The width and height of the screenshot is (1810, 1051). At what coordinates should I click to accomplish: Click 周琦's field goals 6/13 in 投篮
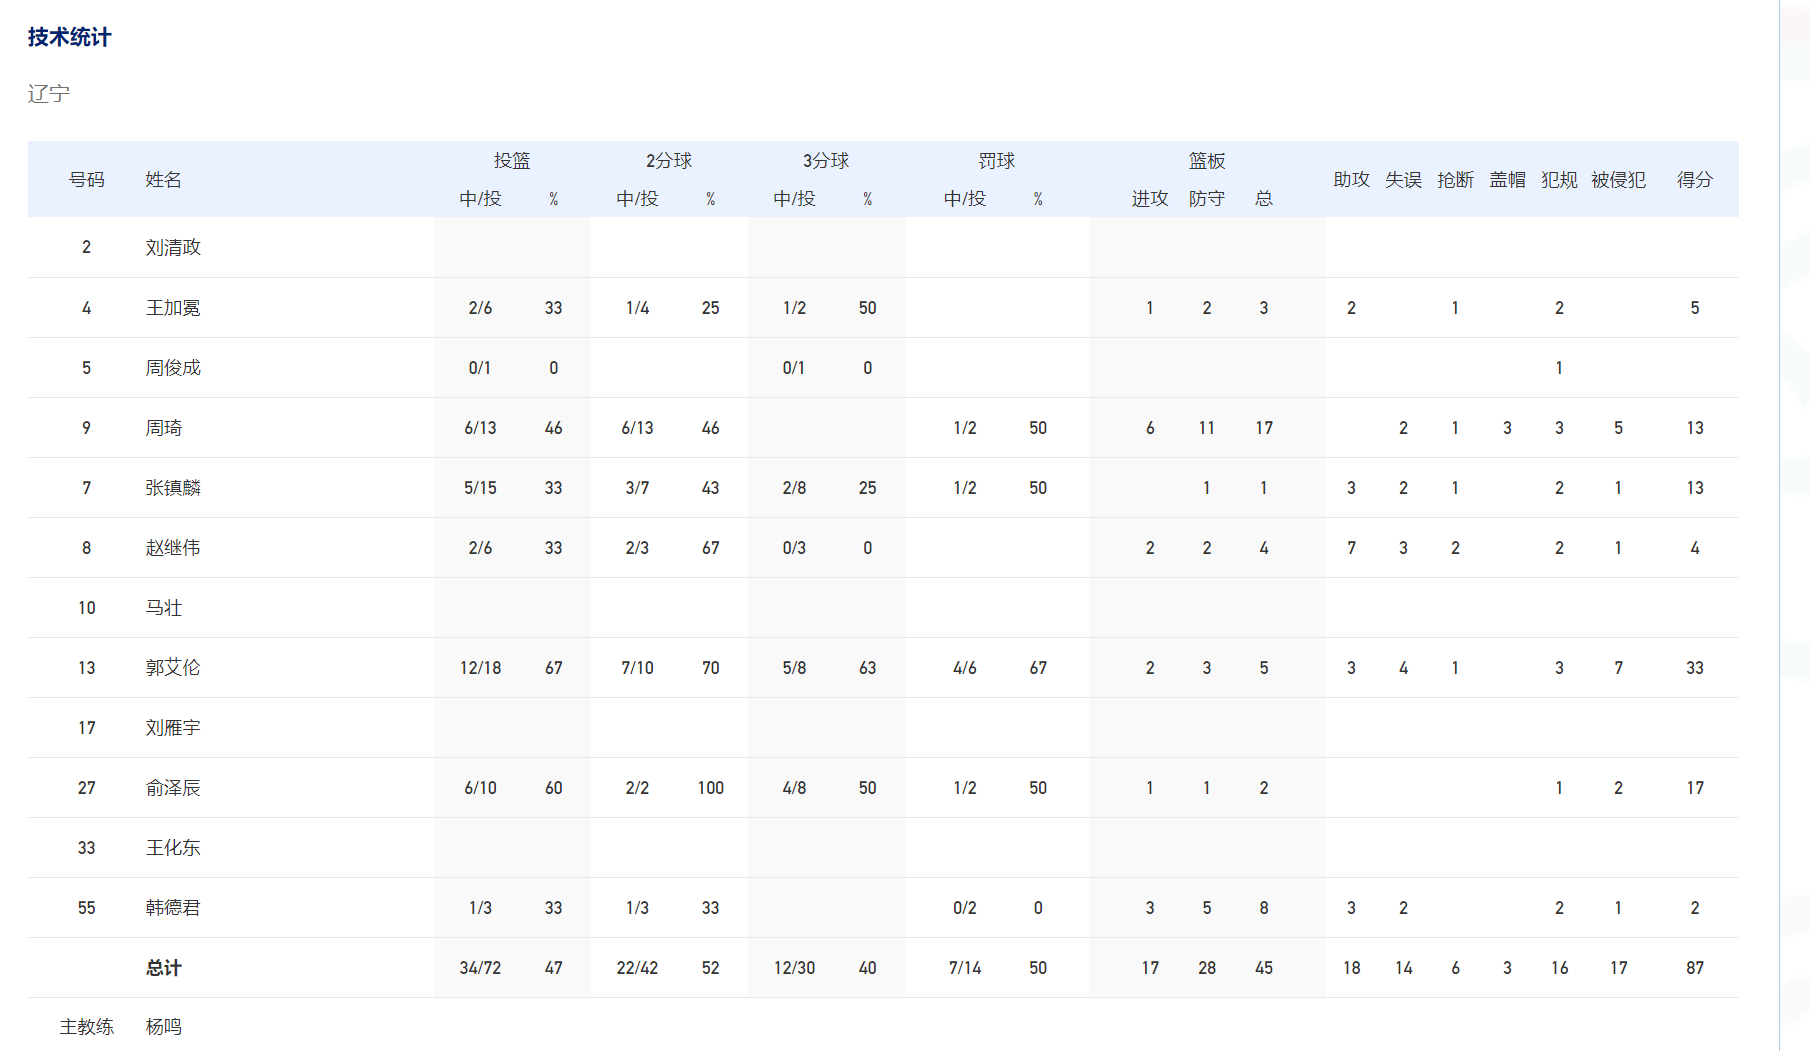(x=480, y=428)
